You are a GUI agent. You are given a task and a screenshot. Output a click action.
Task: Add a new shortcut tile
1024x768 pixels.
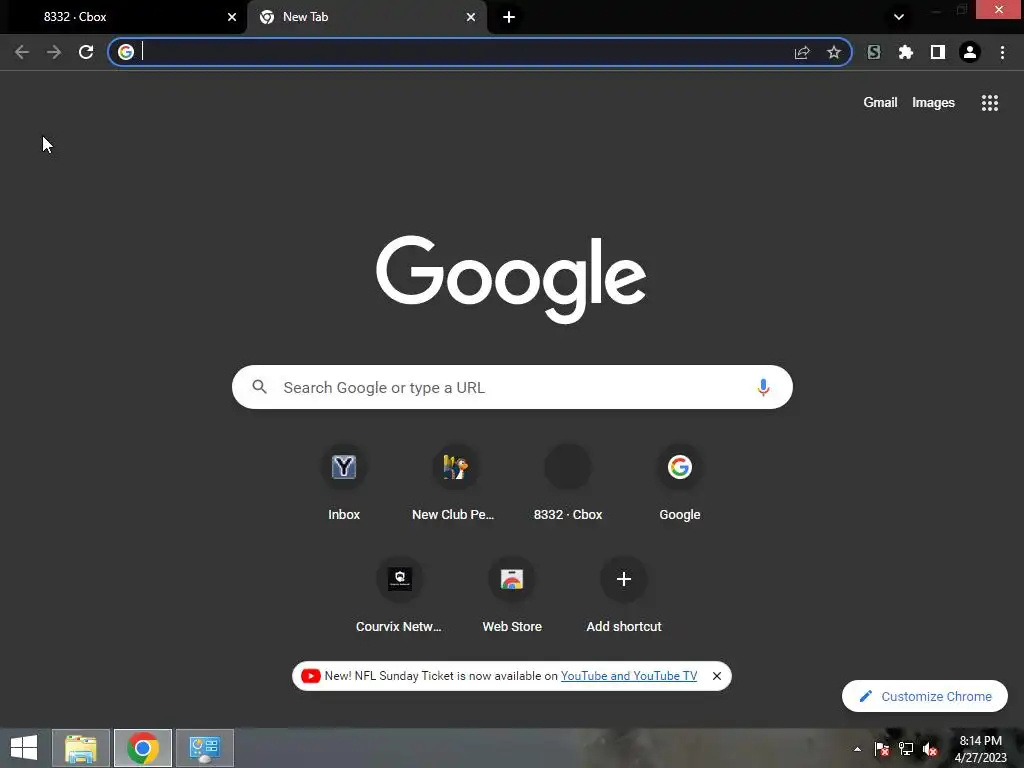[x=624, y=596]
